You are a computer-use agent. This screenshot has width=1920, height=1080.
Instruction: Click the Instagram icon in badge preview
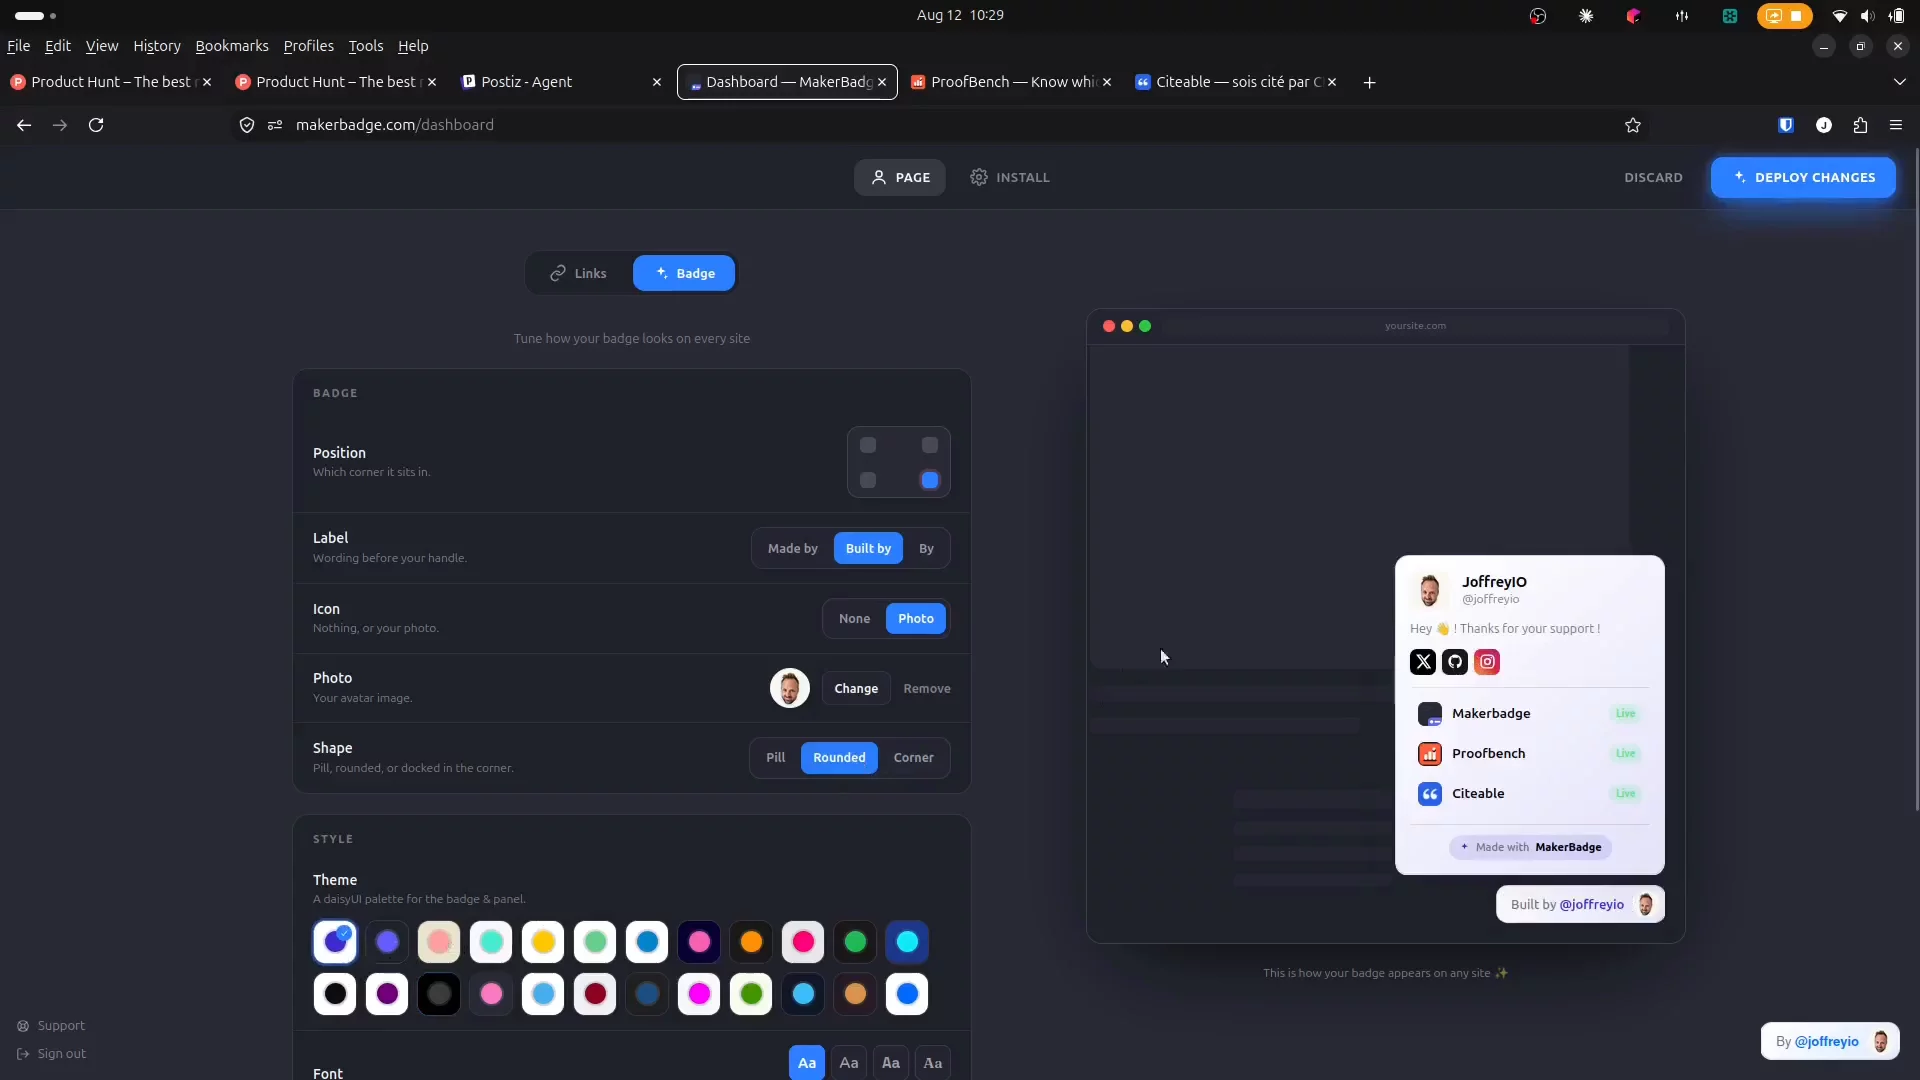(1487, 662)
